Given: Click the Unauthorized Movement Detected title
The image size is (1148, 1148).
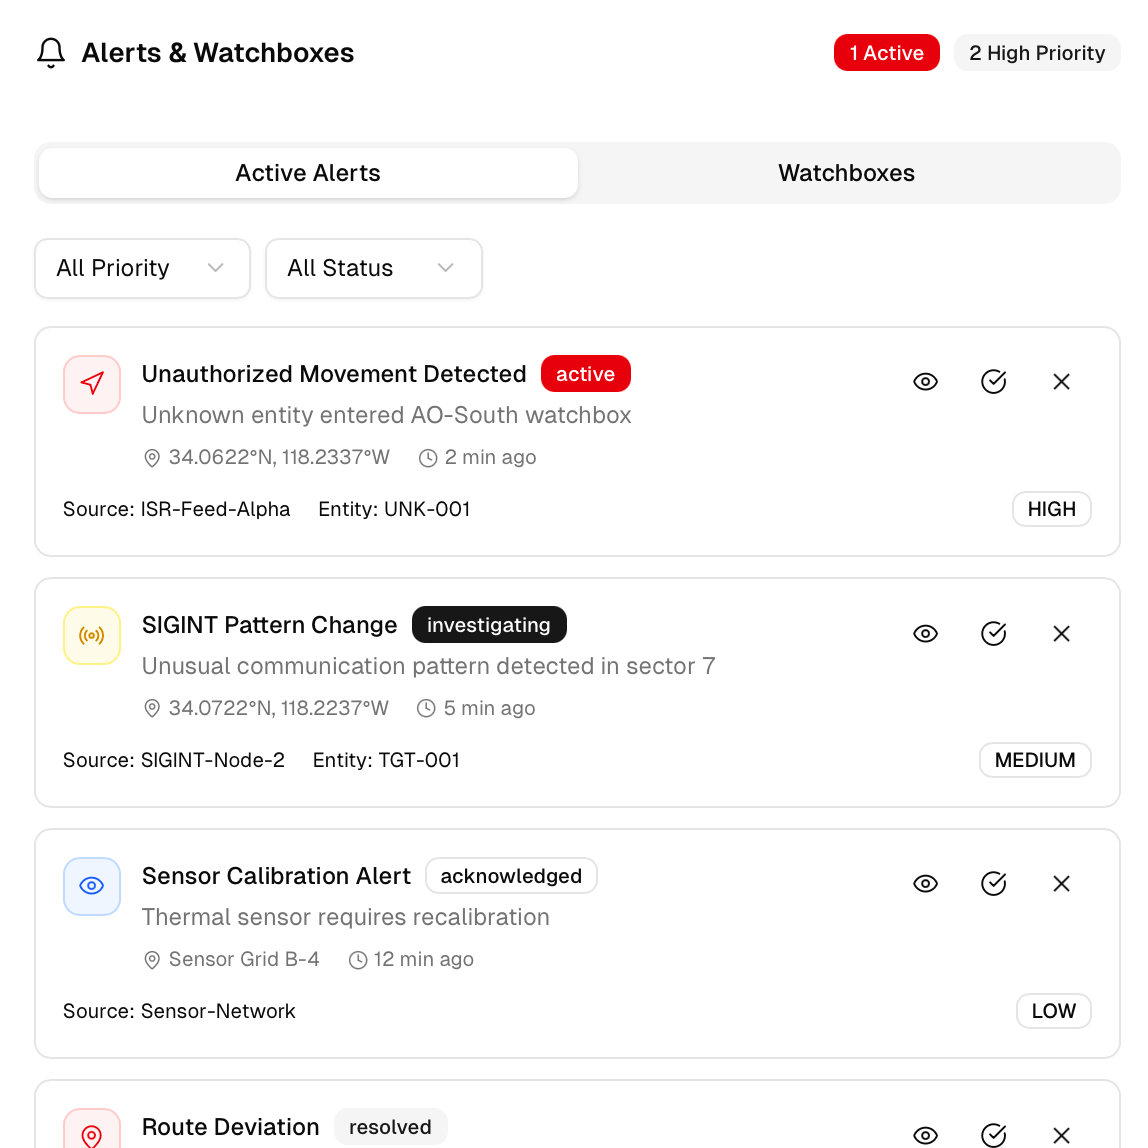Looking at the screenshot, I should (334, 374).
